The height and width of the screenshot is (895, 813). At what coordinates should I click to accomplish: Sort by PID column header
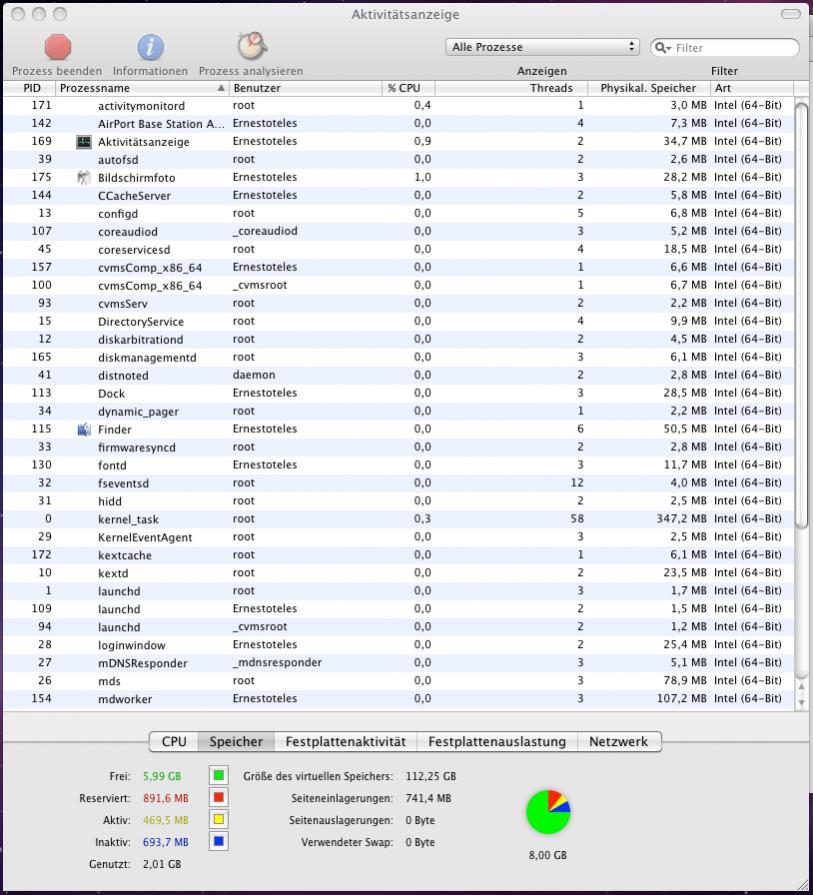click(29, 88)
